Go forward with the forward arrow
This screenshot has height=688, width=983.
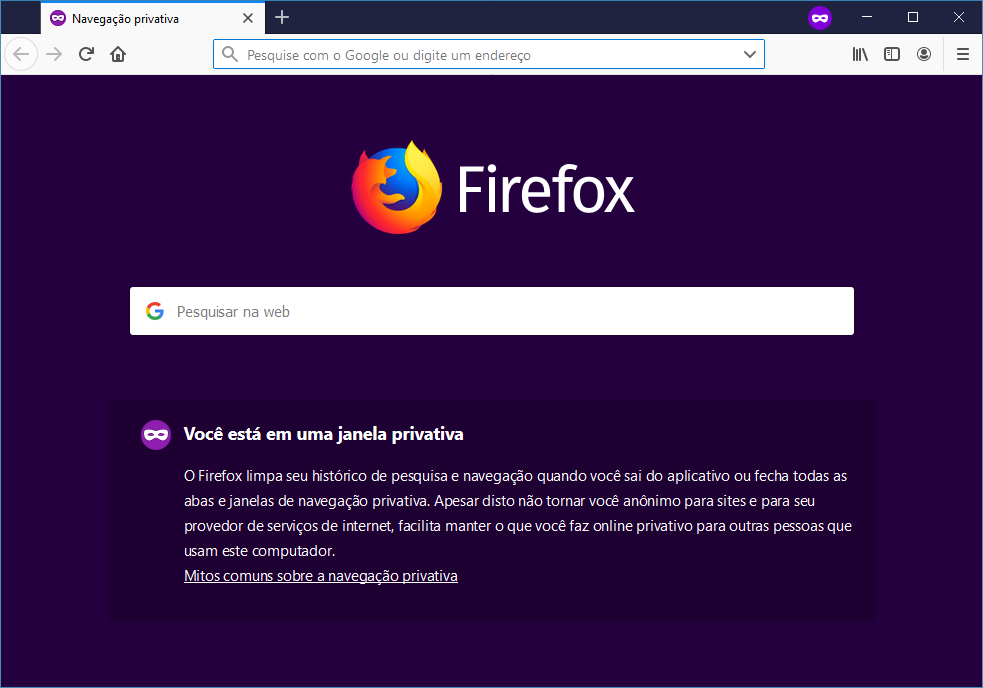click(55, 55)
